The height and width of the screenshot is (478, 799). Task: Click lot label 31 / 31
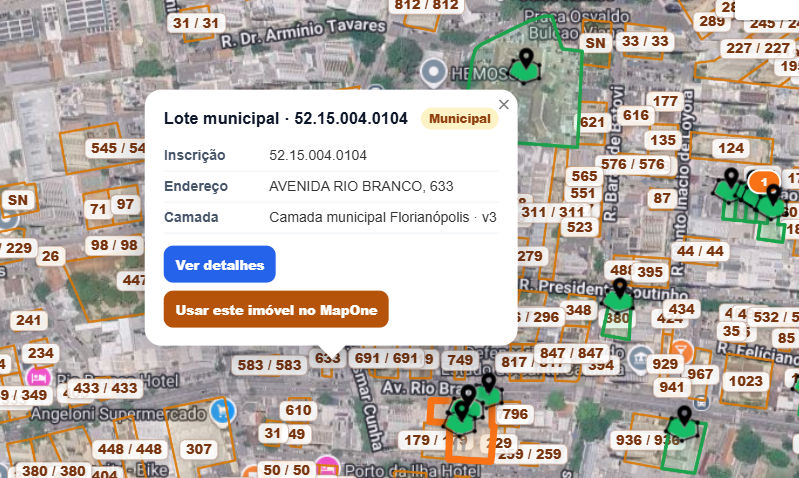click(x=196, y=23)
